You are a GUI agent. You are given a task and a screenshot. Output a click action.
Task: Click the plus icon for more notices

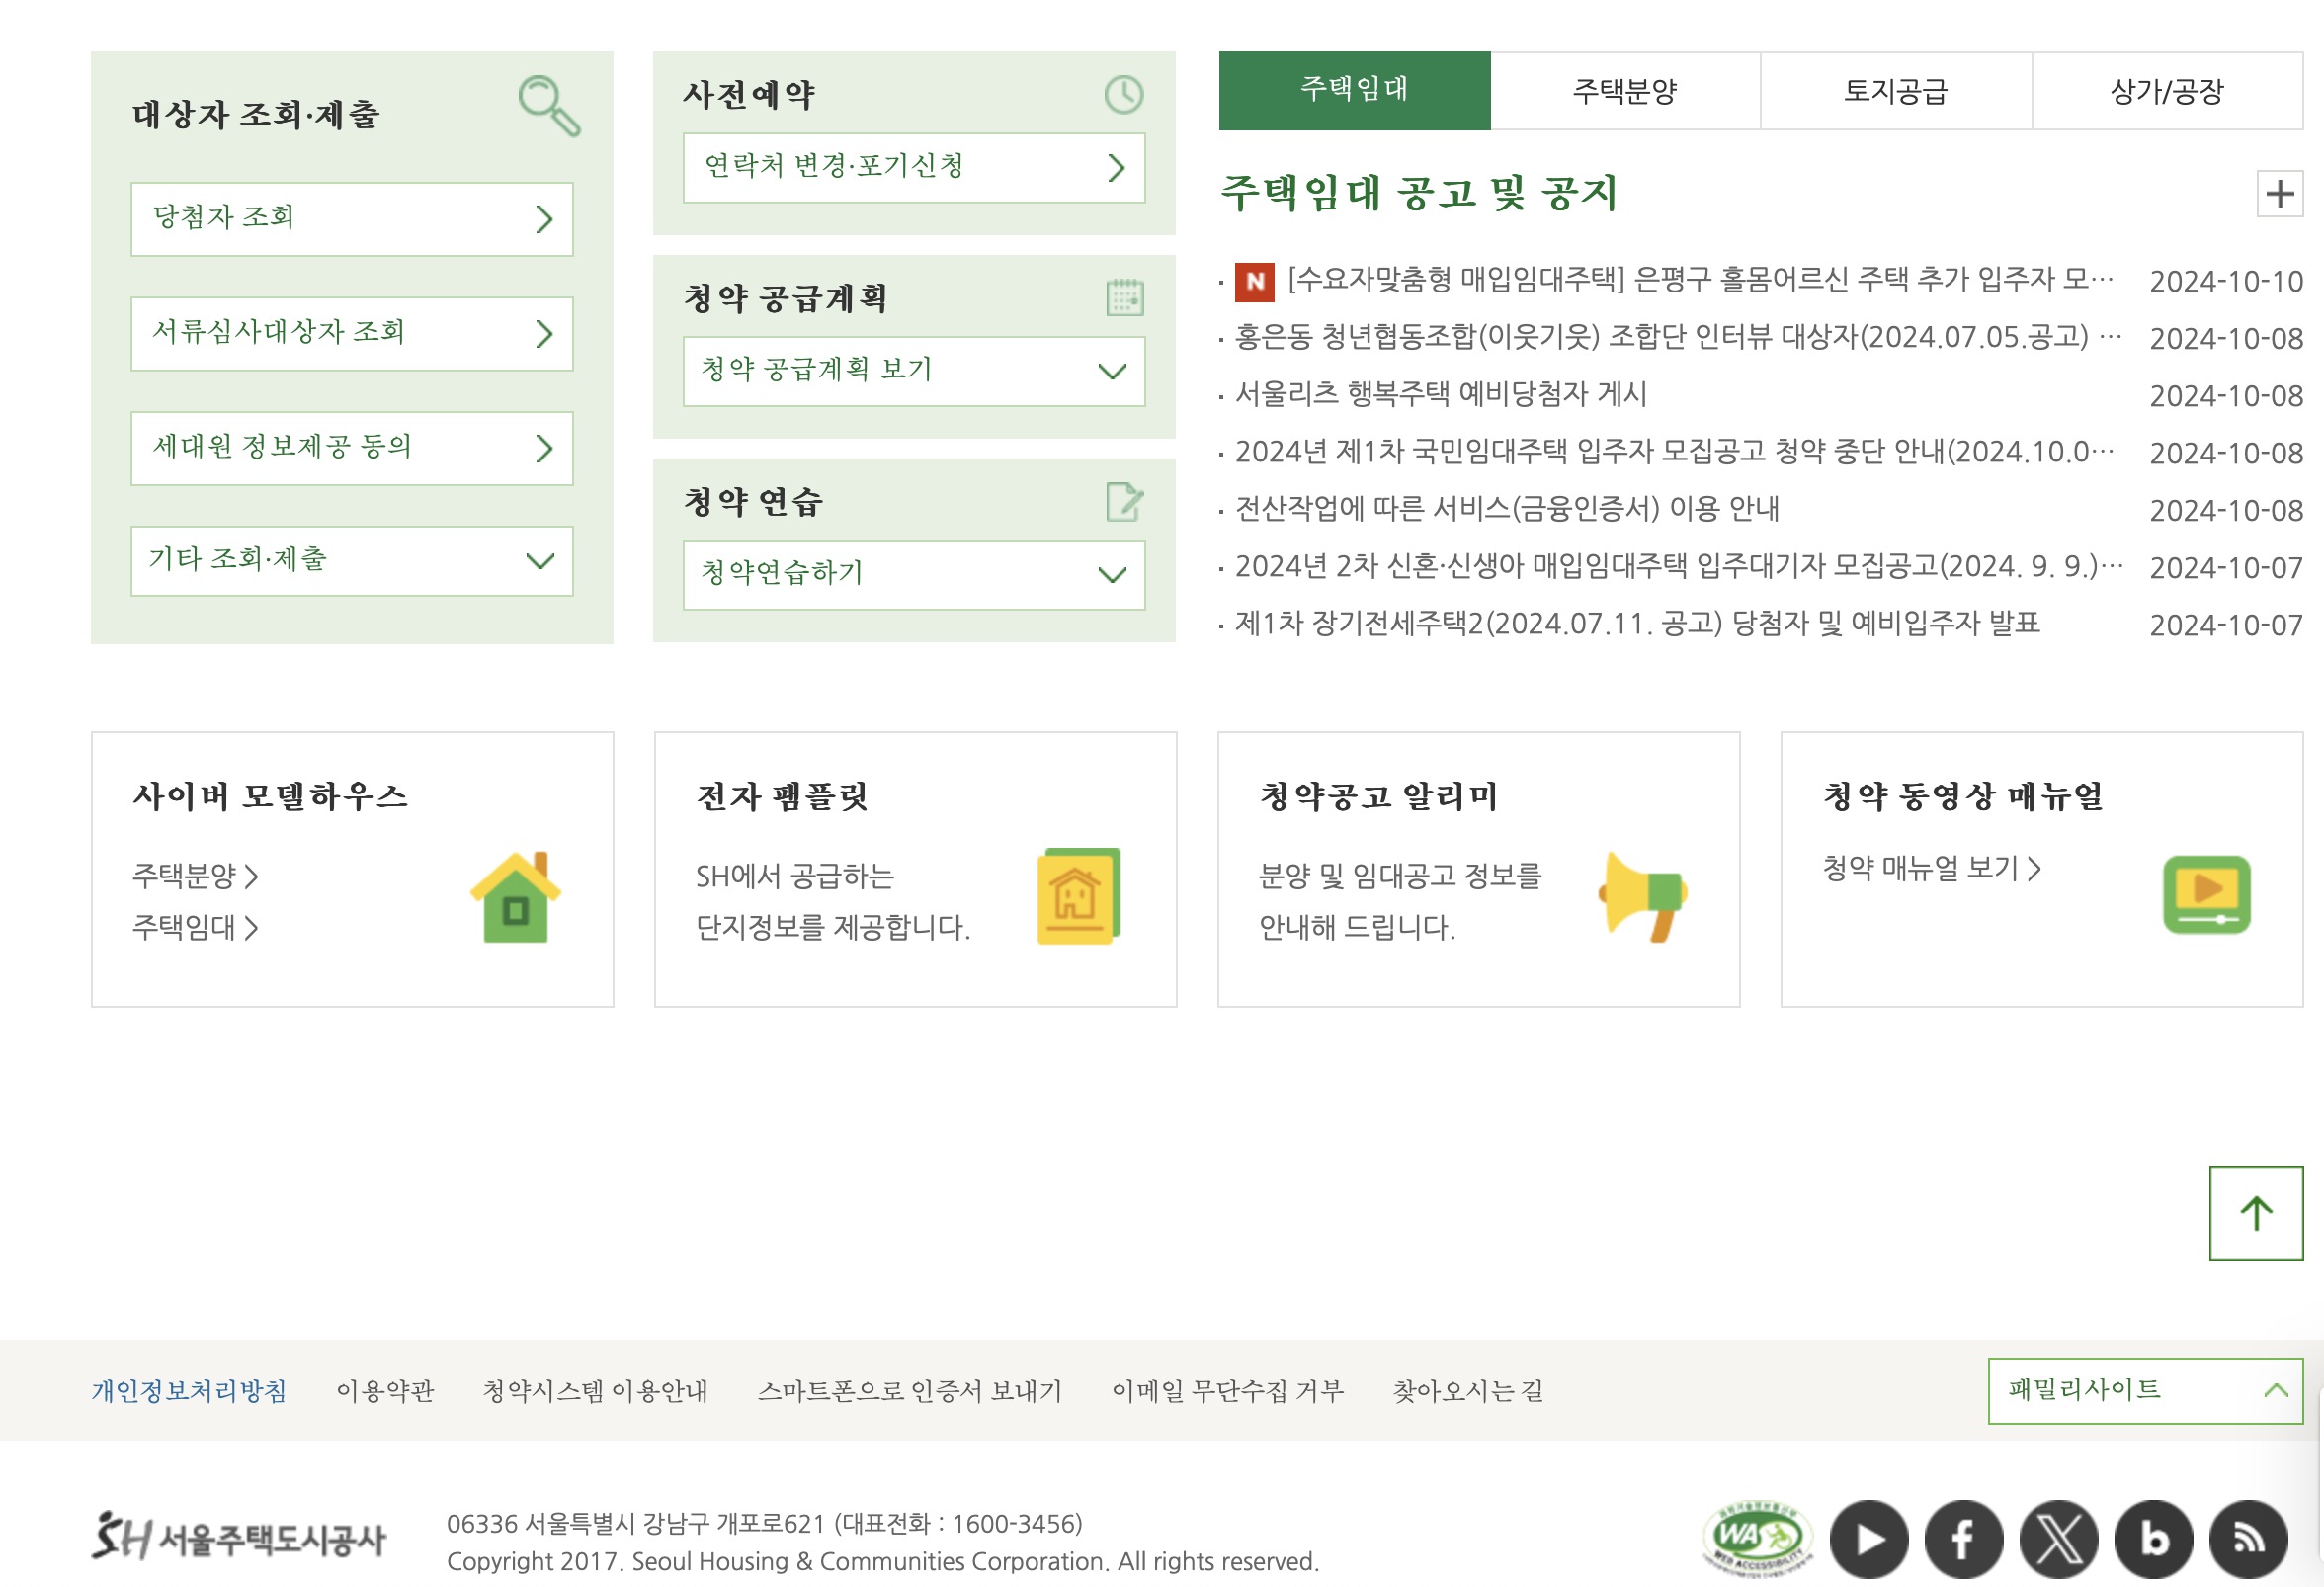(x=2279, y=193)
